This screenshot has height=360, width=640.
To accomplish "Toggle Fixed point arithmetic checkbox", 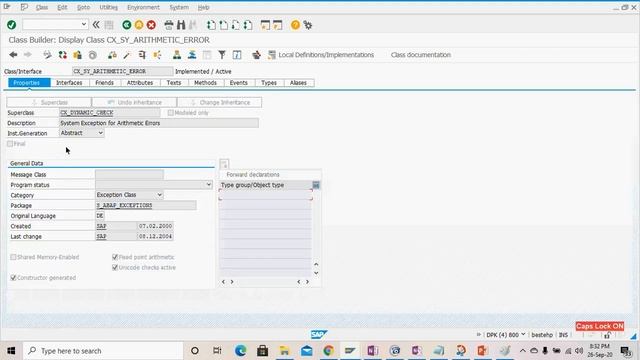I will click(115, 257).
